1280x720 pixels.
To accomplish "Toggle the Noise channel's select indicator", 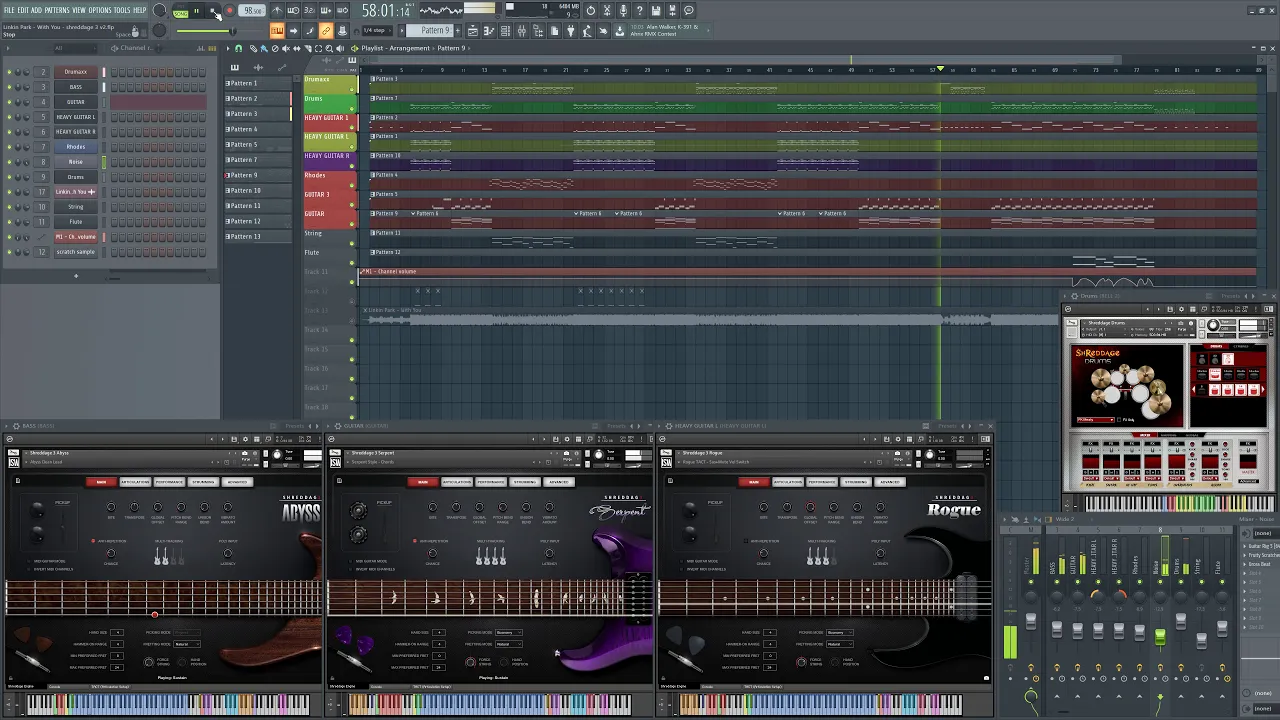I will [x=104, y=162].
